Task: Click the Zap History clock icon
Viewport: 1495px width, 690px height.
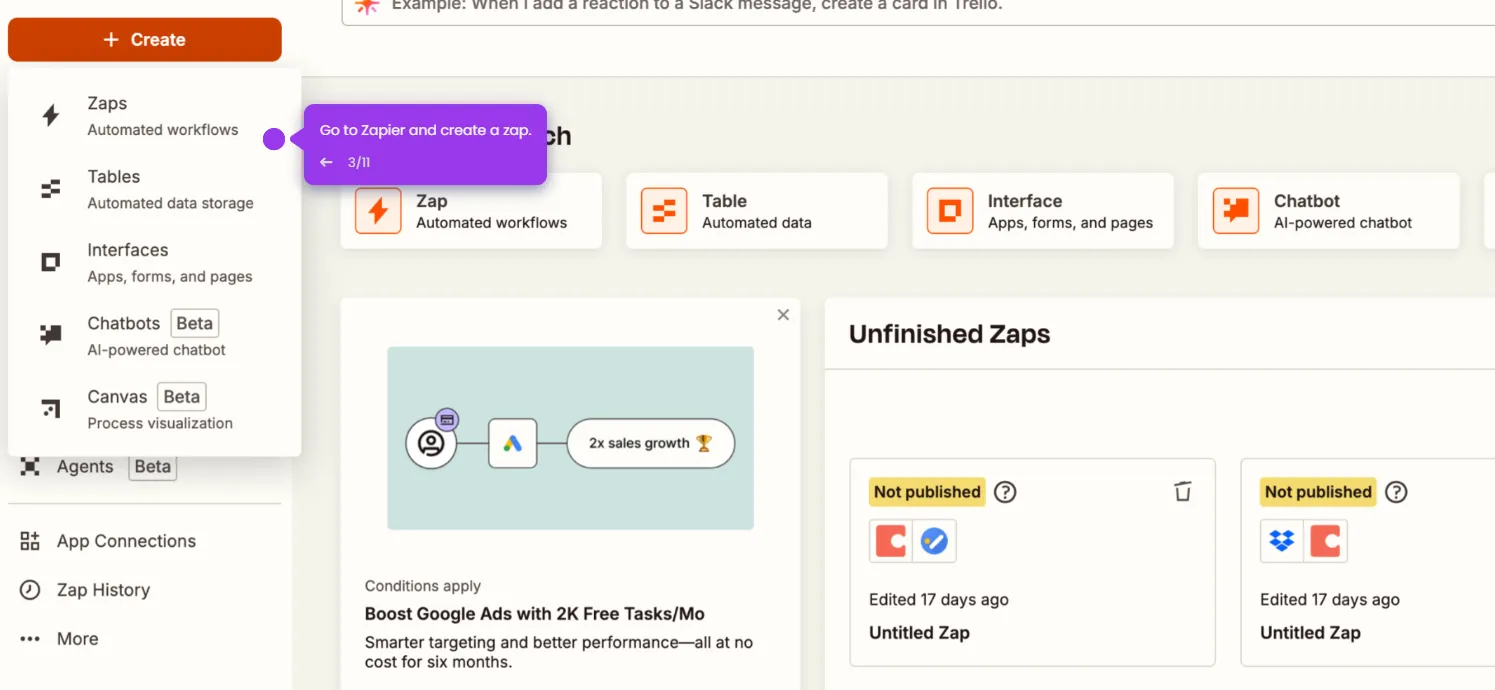Action: point(30,590)
